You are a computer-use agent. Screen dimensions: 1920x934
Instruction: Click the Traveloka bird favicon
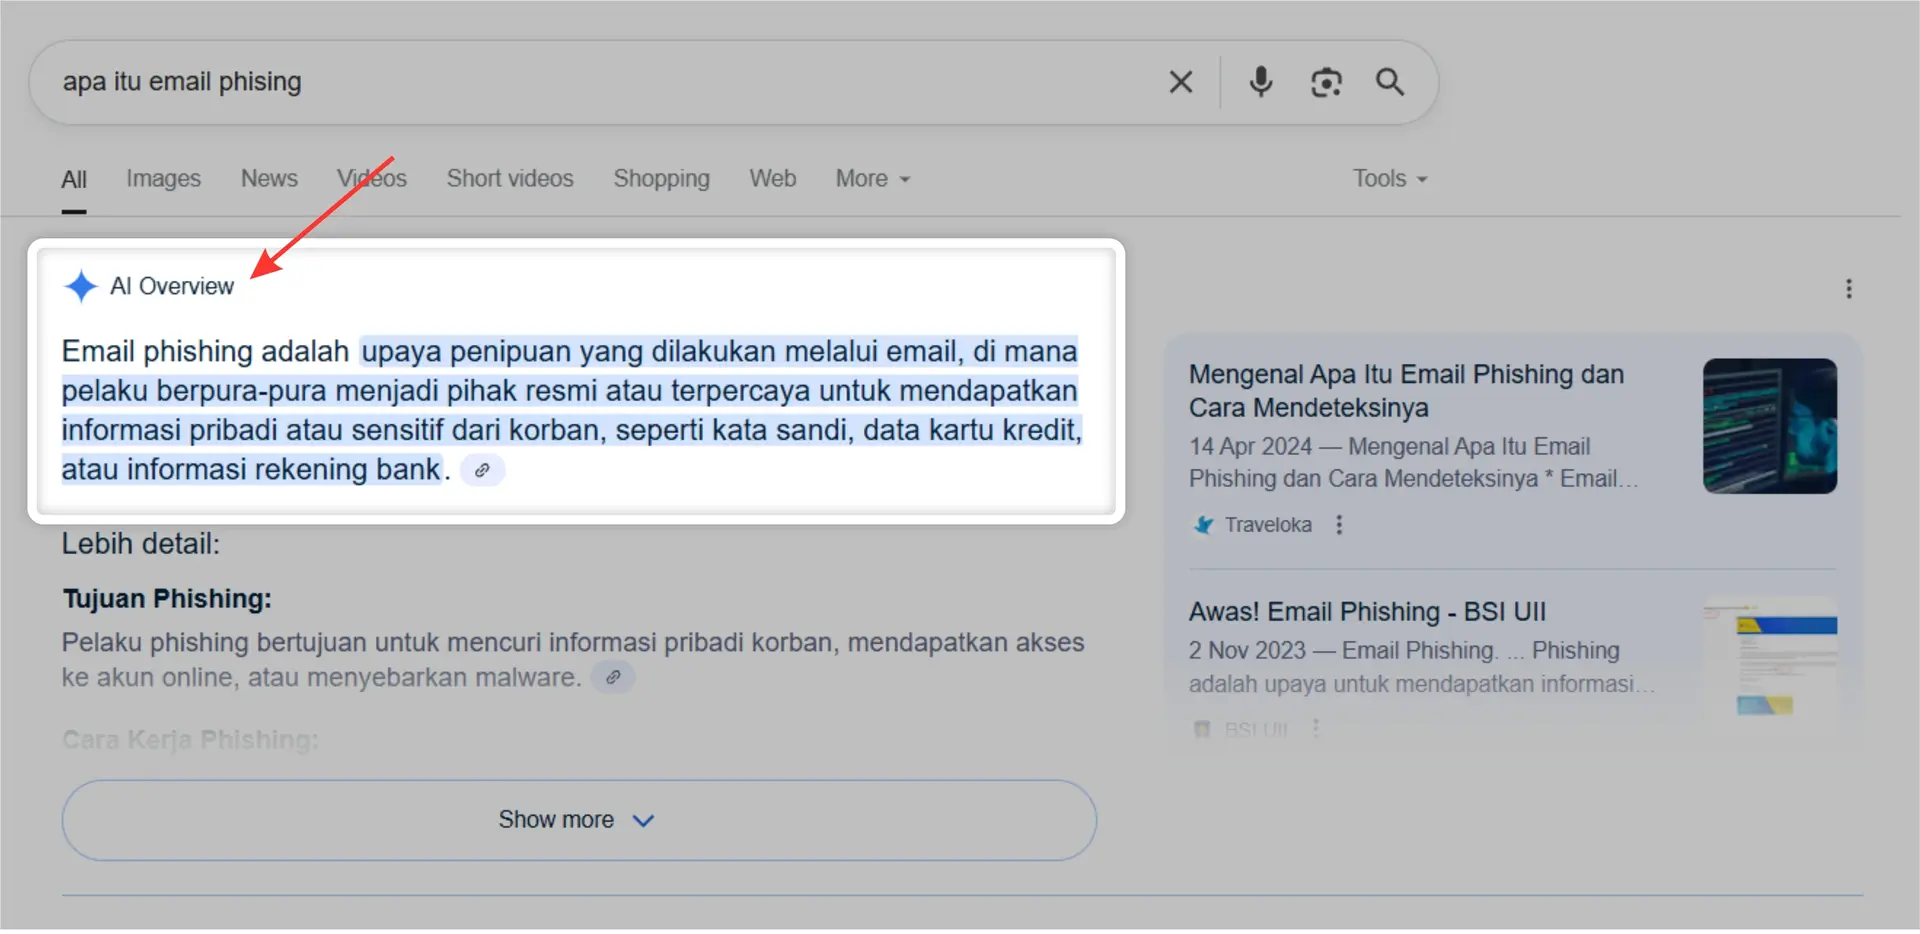(x=1203, y=525)
